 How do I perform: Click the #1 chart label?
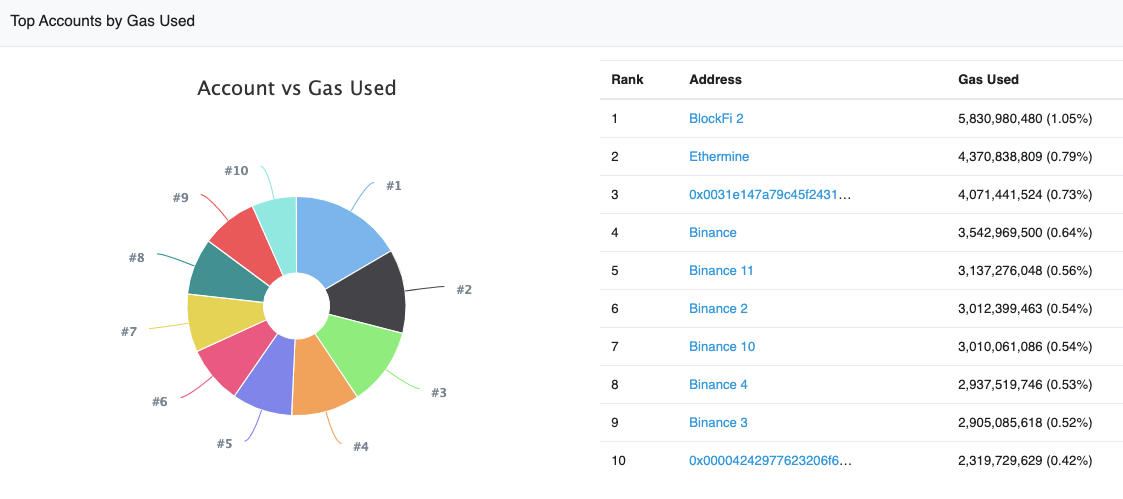[394, 186]
